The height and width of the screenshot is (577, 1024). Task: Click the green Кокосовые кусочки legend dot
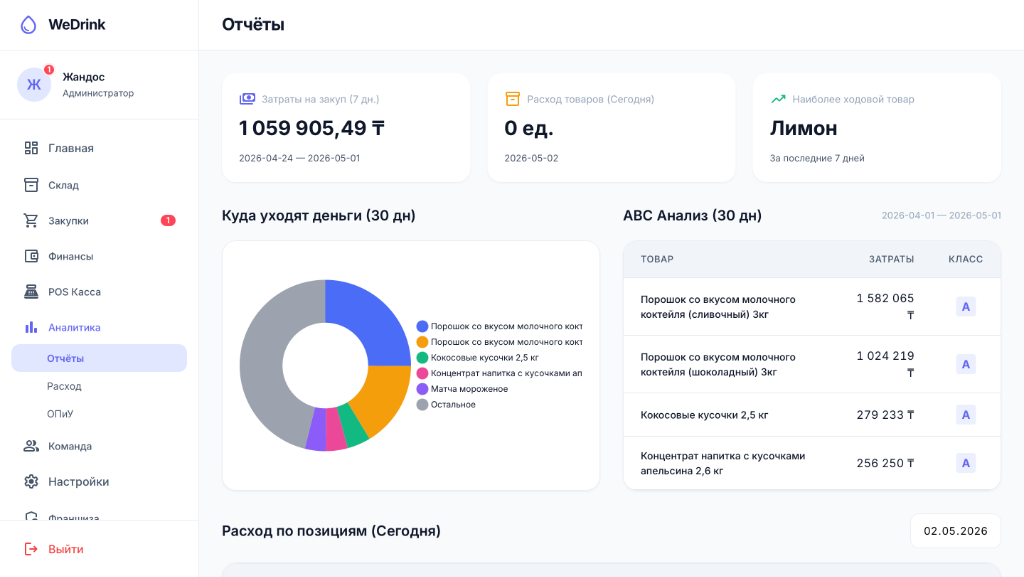pyautogui.click(x=422, y=358)
